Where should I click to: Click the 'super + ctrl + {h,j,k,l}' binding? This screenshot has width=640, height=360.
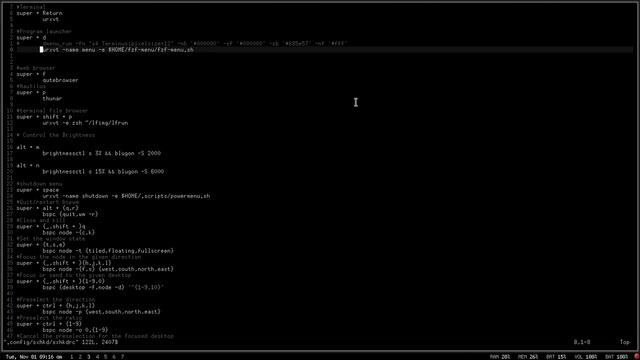coord(56,306)
